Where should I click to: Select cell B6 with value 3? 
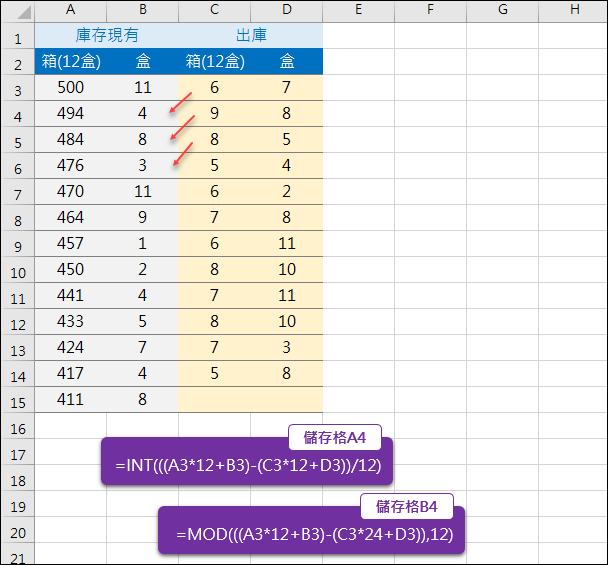[x=143, y=165]
